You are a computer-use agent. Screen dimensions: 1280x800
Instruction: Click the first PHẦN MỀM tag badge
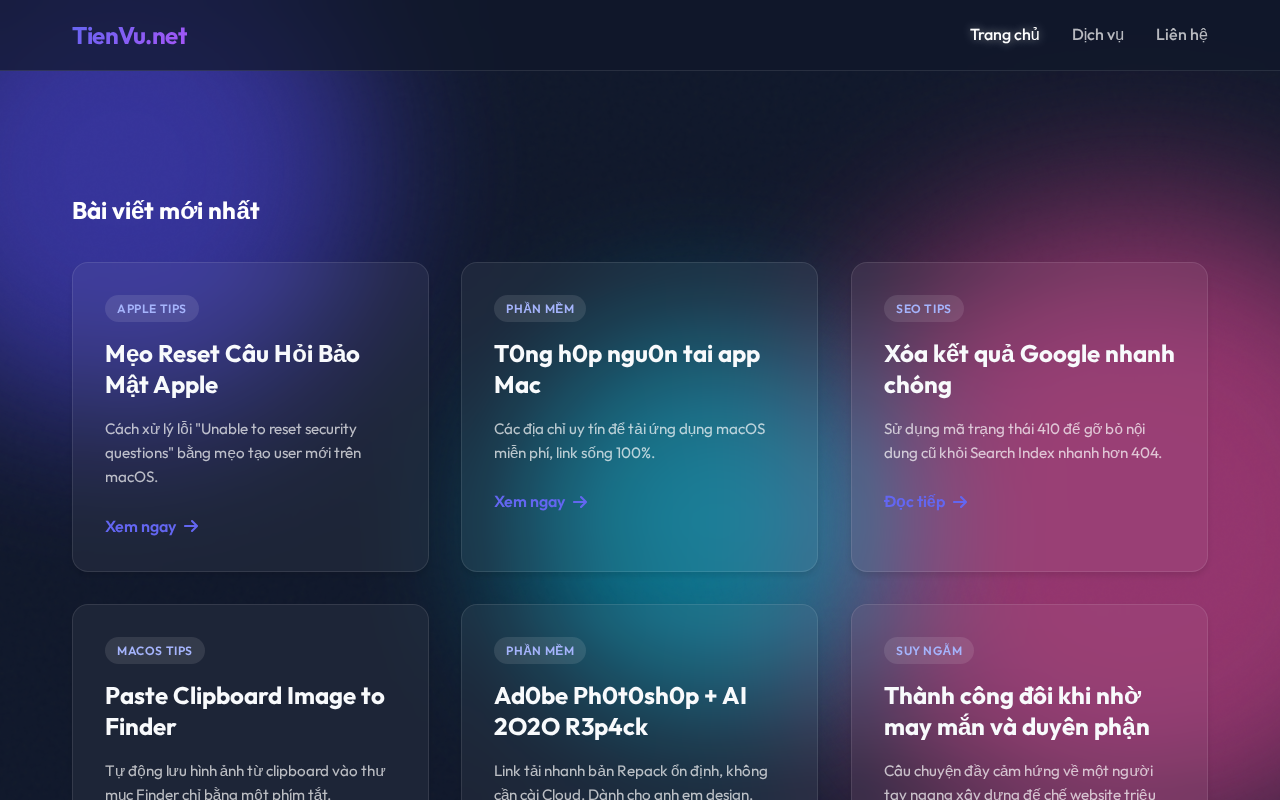(540, 308)
